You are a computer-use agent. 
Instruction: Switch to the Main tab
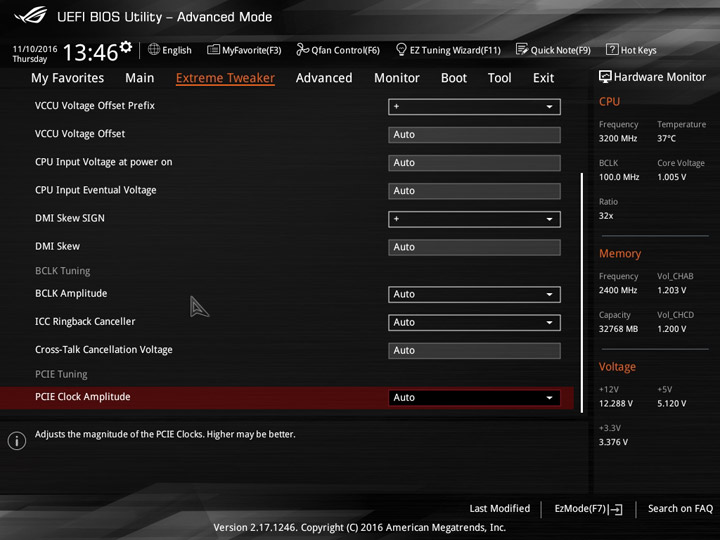tap(140, 78)
